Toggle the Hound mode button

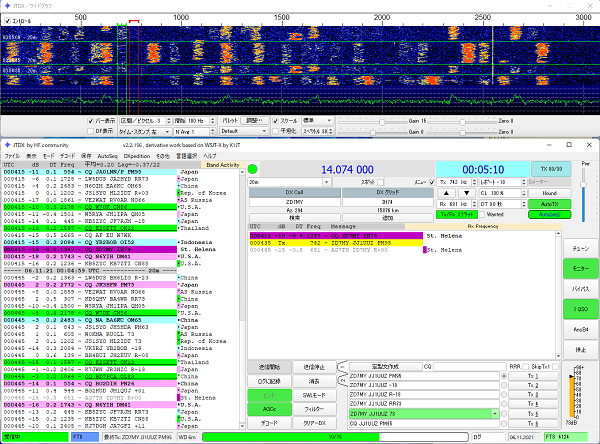[548, 193]
